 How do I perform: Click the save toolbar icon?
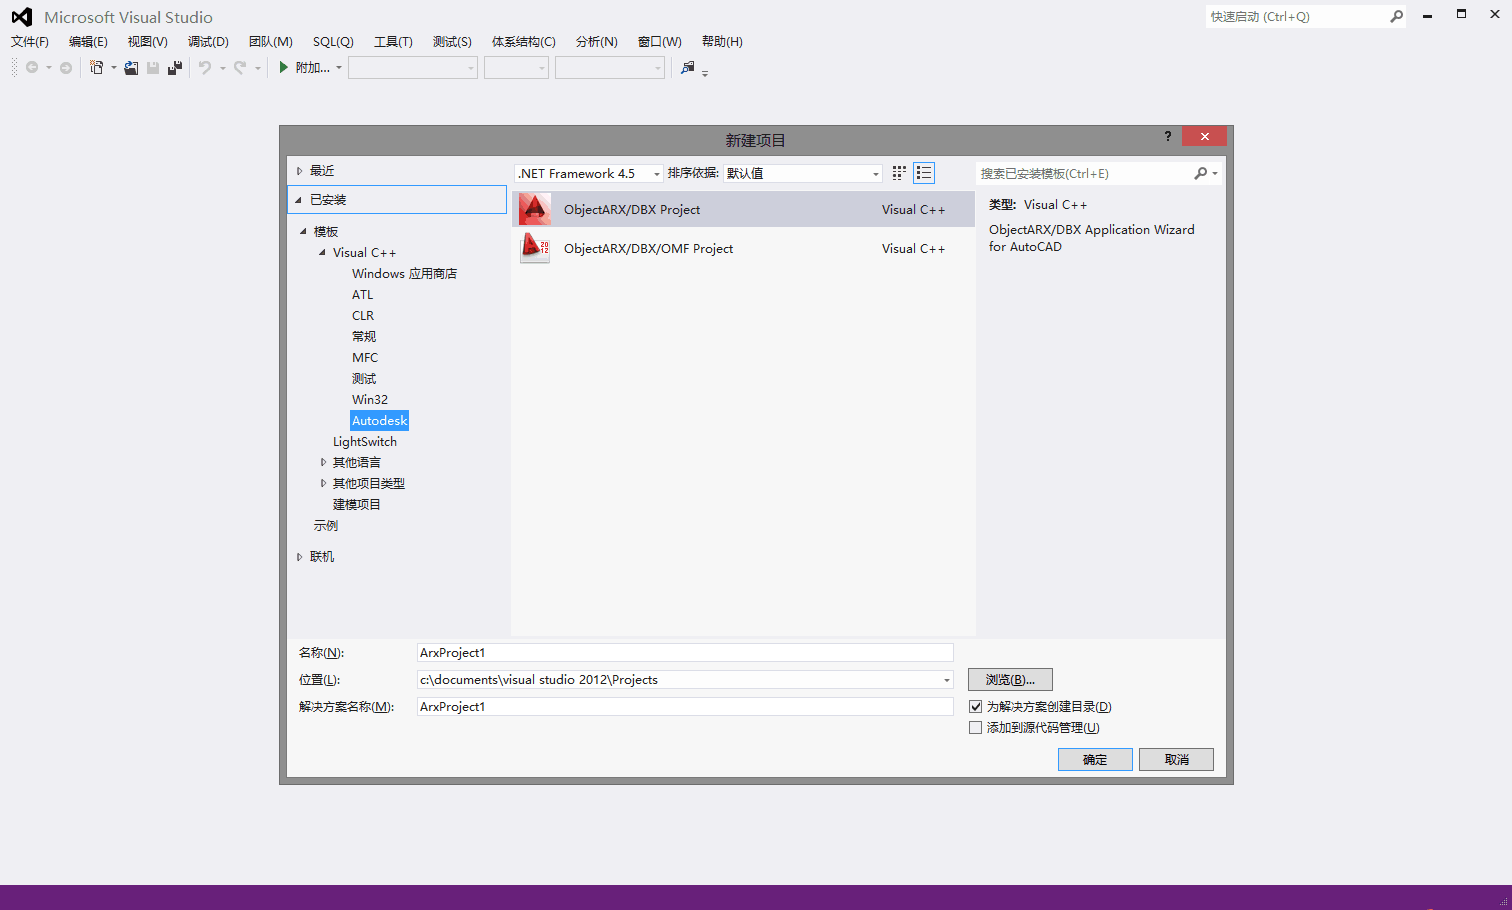(x=153, y=67)
